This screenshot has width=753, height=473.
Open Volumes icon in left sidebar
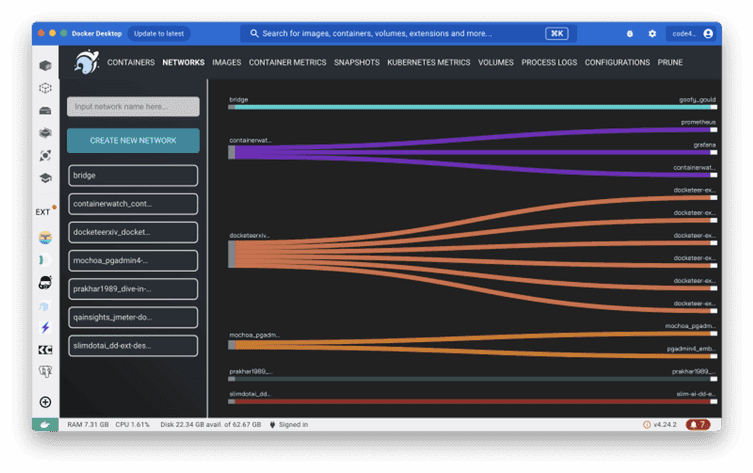click(45, 111)
